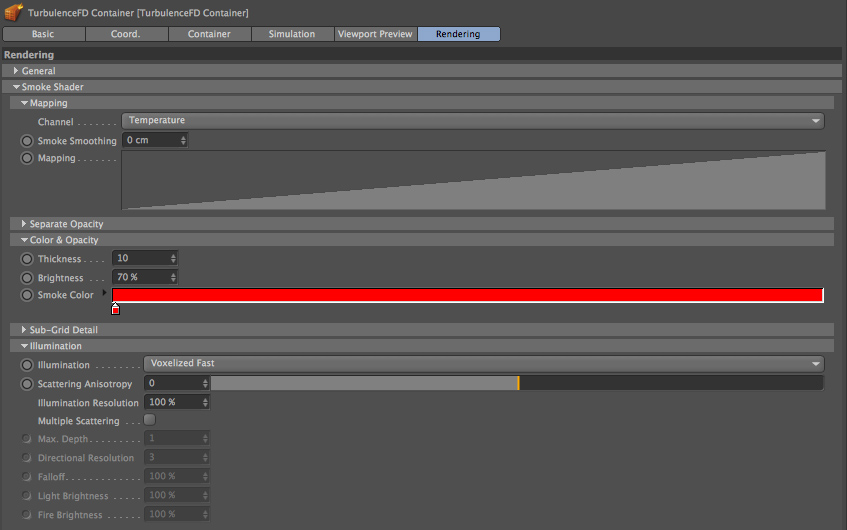Screen dimensions: 847x530
Task: Switch to the Simulation tab
Action: tap(292, 34)
